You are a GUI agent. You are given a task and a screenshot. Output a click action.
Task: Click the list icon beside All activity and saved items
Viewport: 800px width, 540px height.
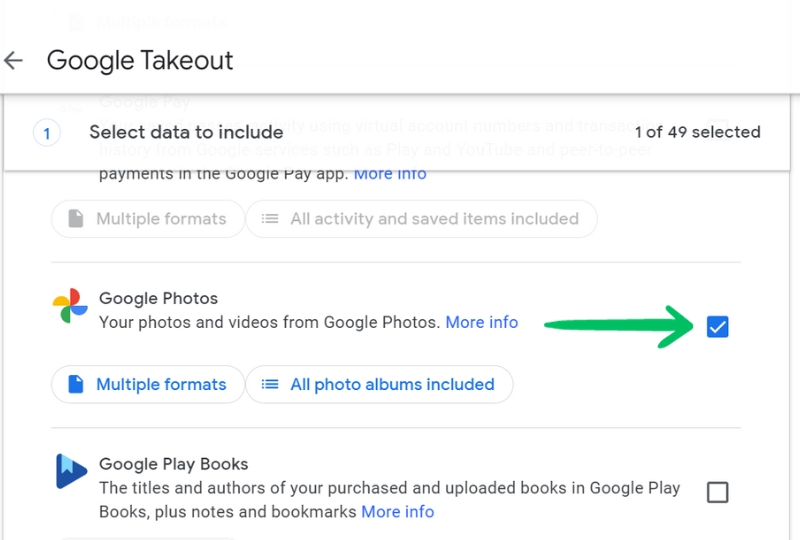(270, 219)
